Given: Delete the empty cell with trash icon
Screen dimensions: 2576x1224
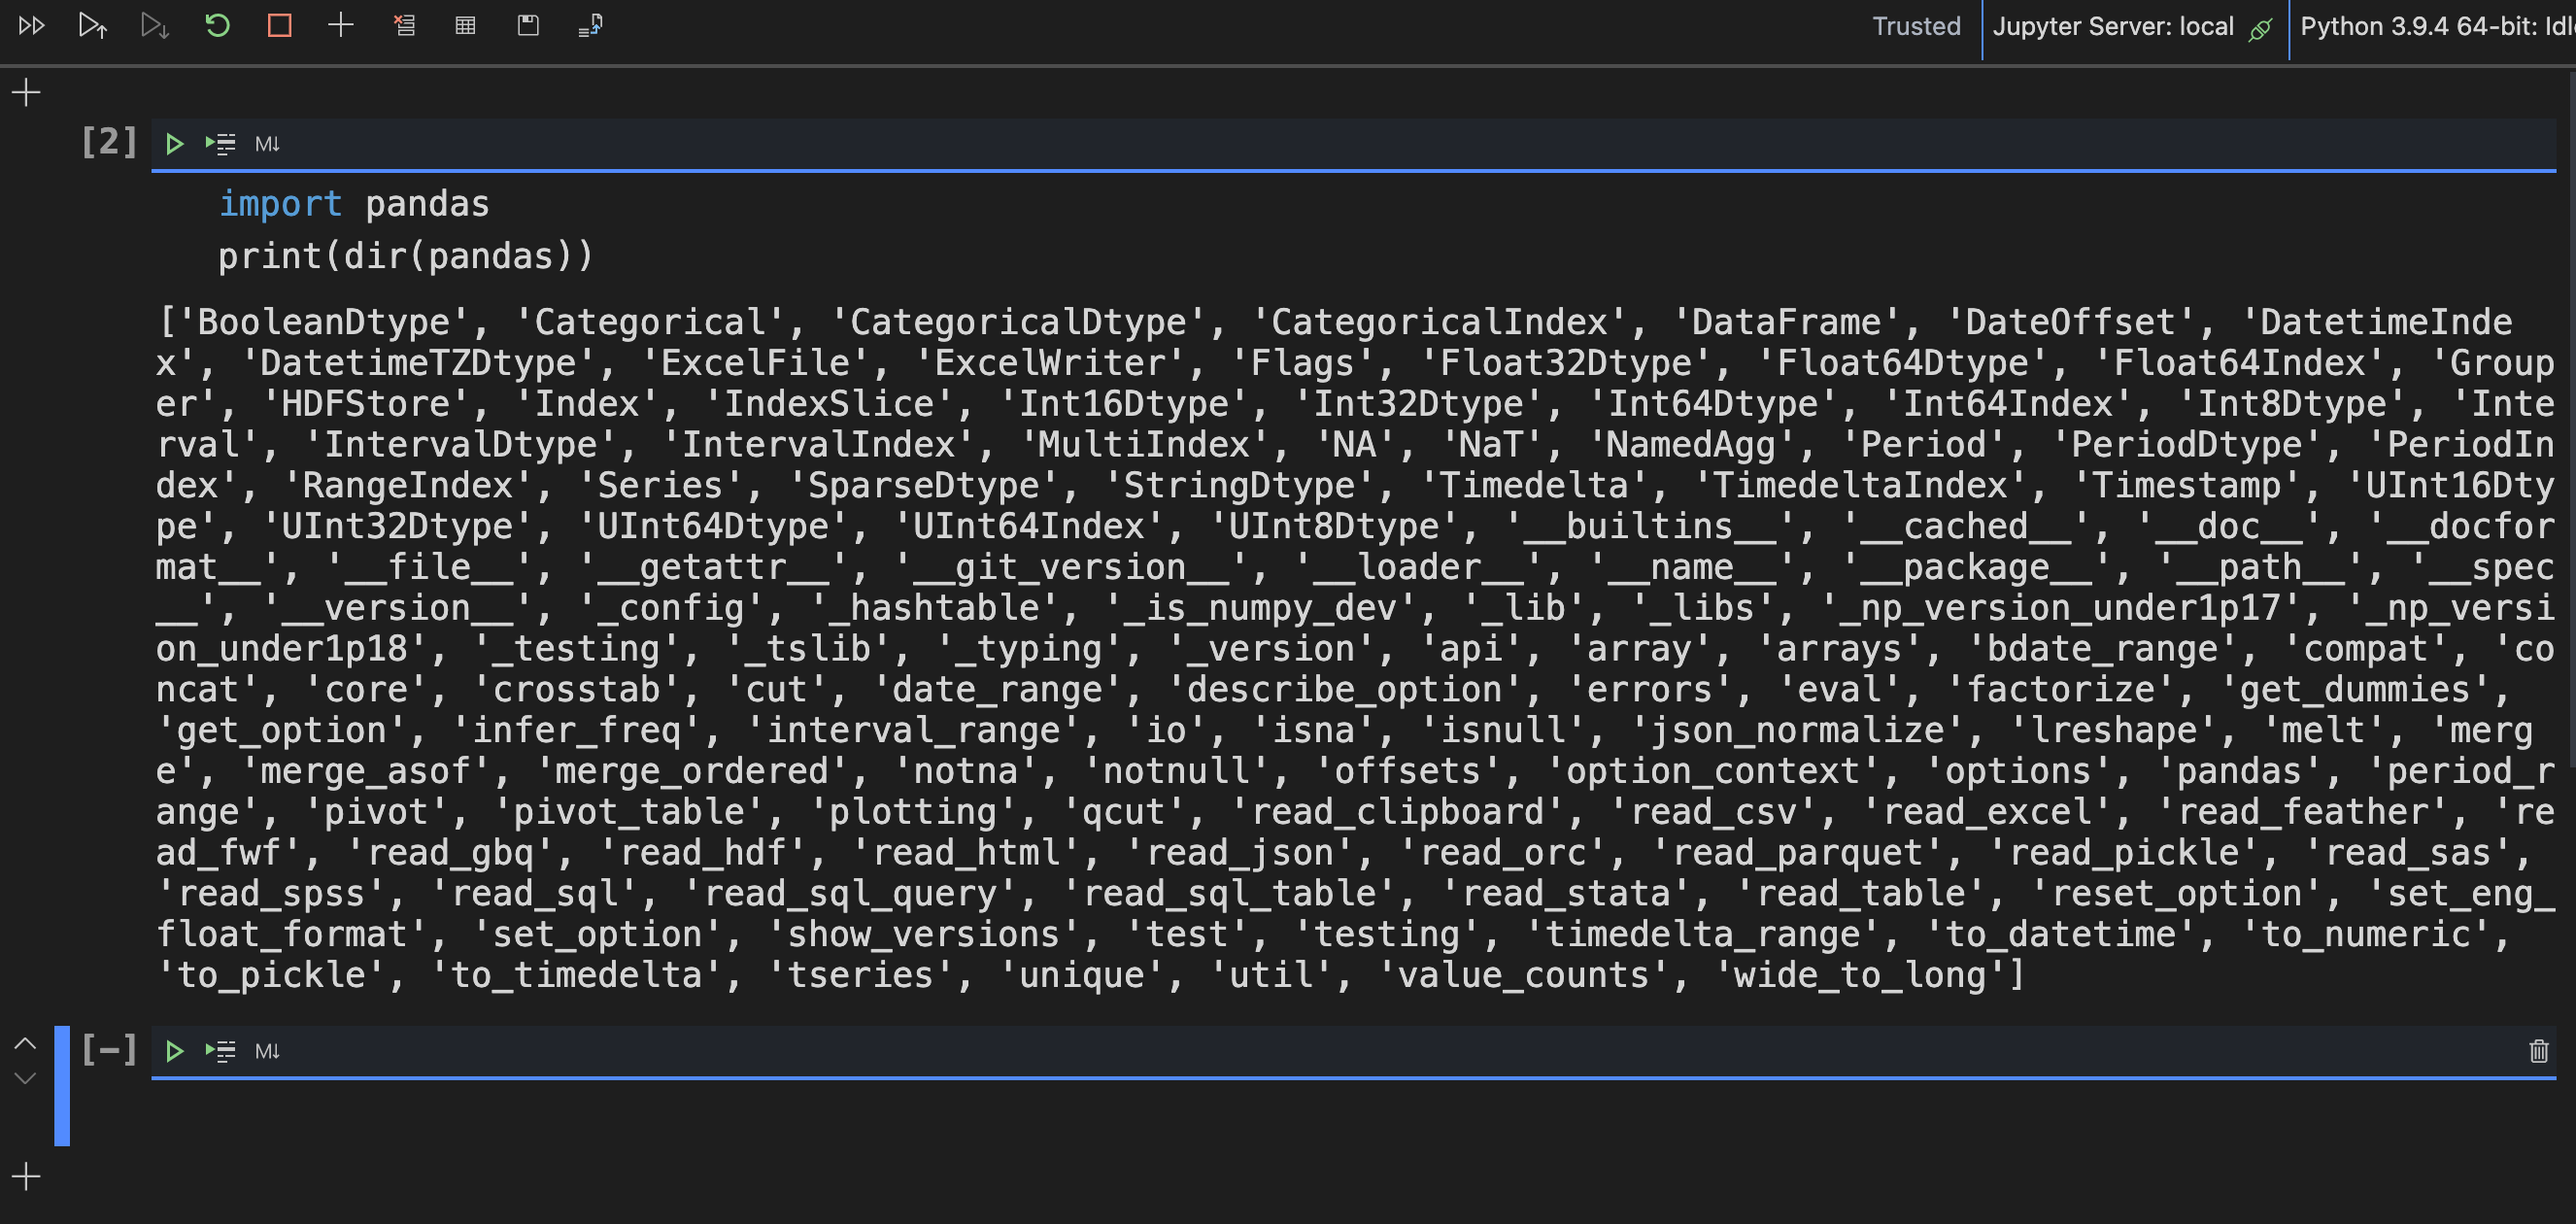Looking at the screenshot, I should (2538, 1051).
